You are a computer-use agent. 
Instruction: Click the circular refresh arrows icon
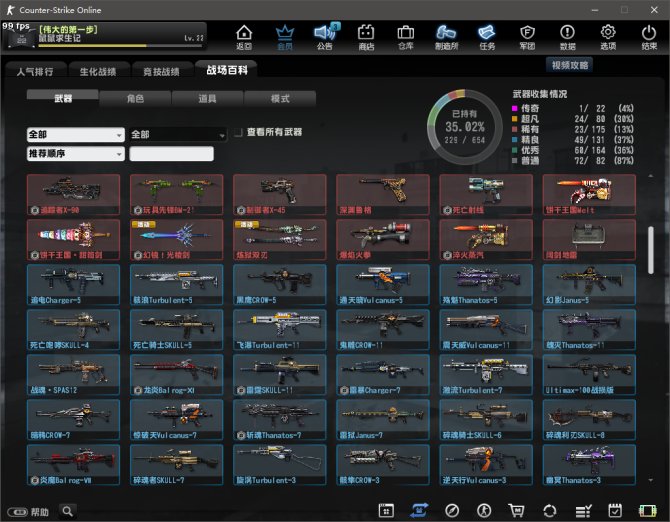pyautogui.click(x=550, y=510)
